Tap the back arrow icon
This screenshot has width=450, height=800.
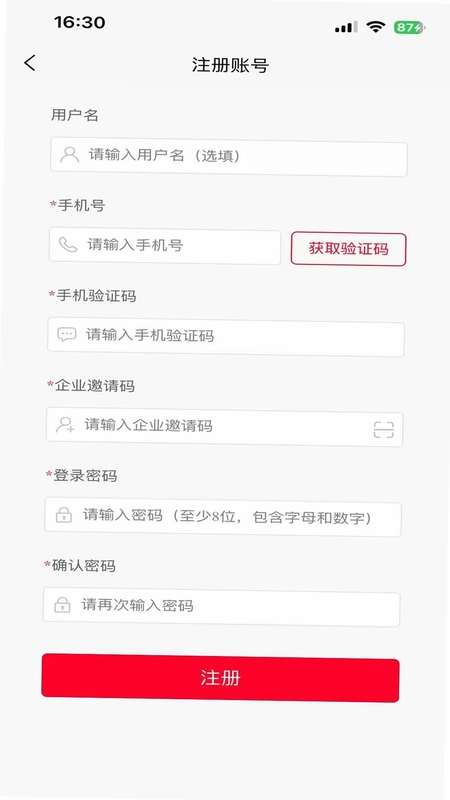tap(30, 63)
